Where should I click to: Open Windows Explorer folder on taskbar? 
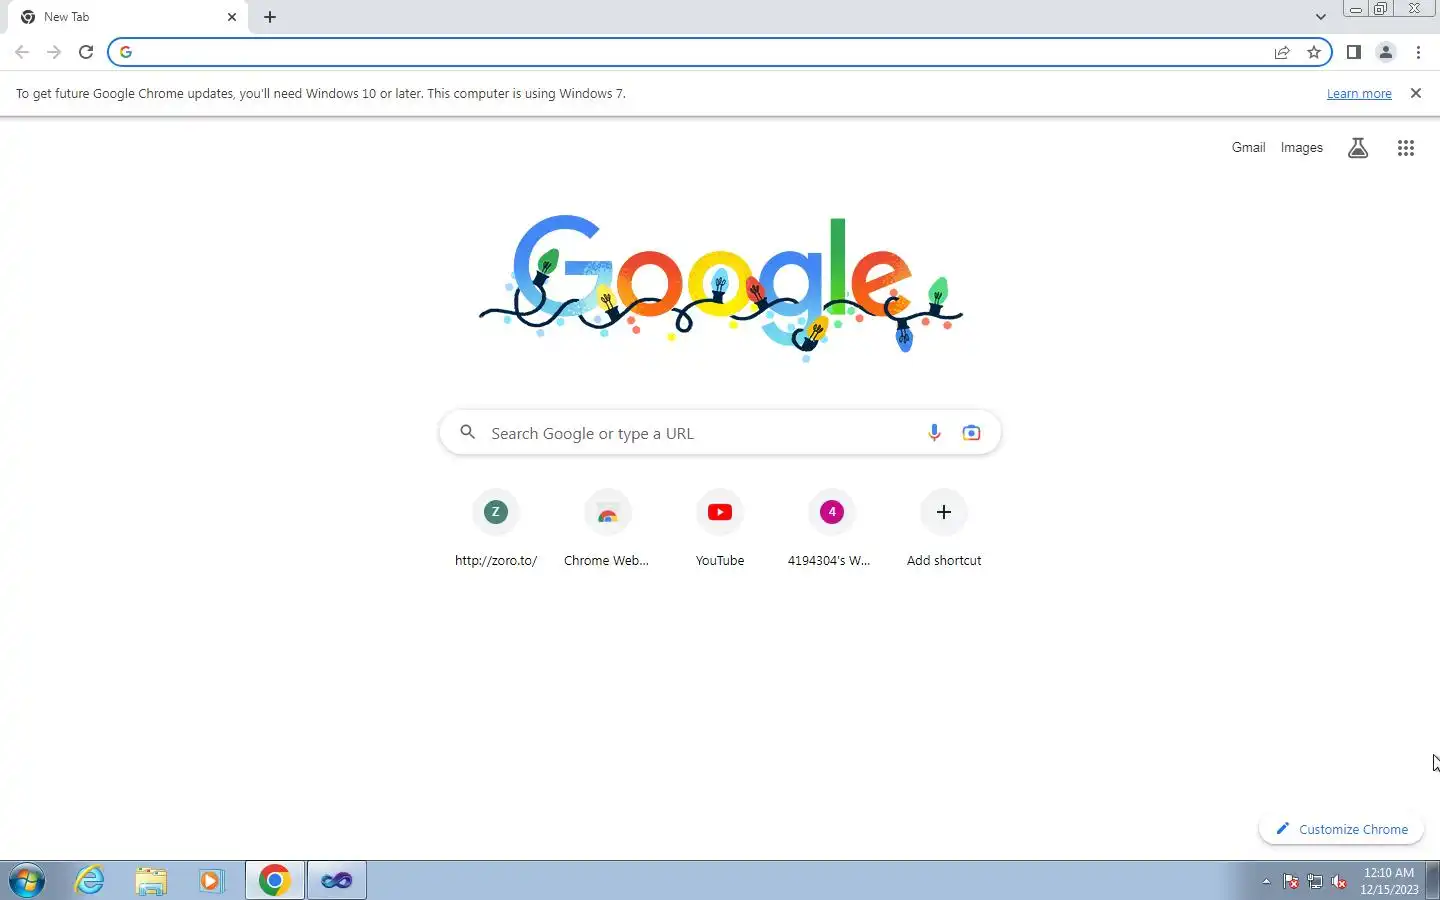151,881
